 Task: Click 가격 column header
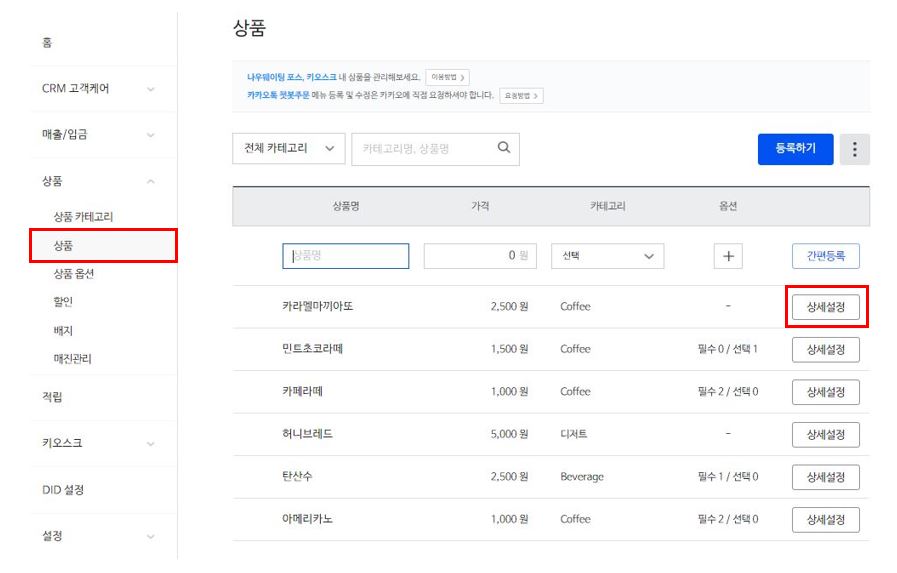[x=480, y=206]
